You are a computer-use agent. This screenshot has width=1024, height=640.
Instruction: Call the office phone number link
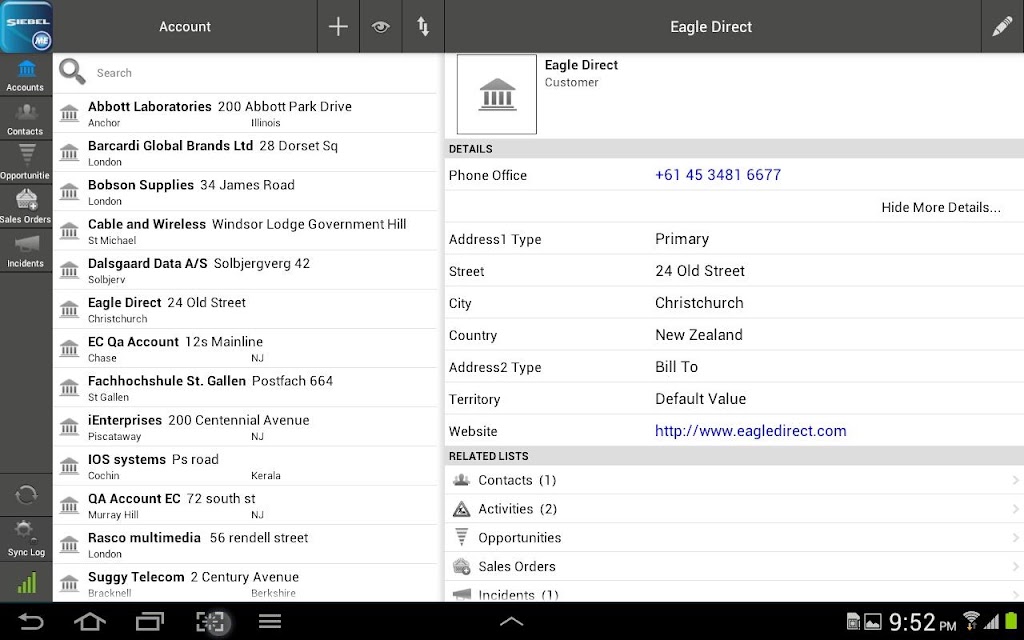click(718, 175)
